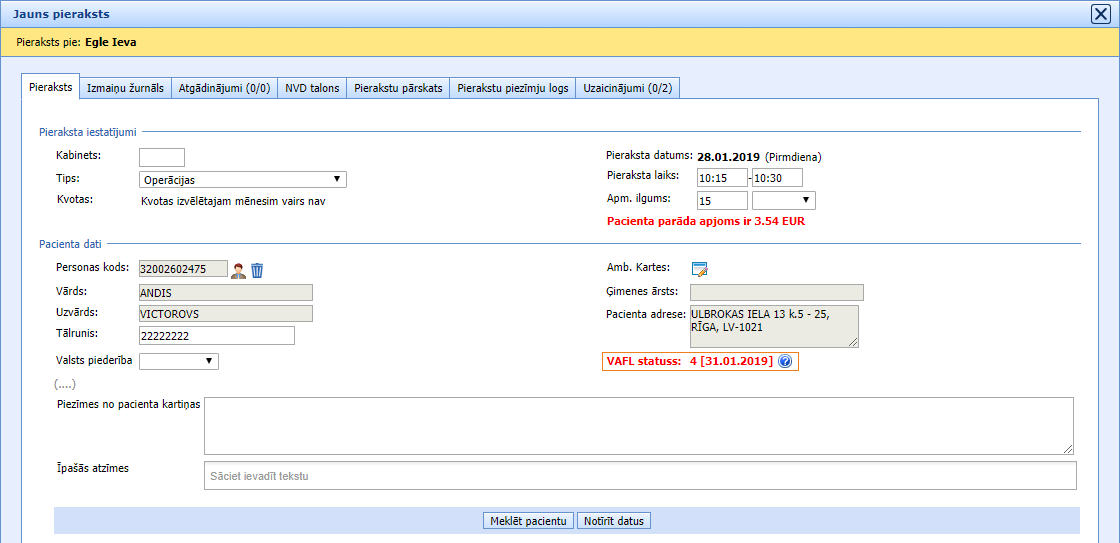Expand the (....) additional fields link
Image resolution: width=1120 pixels, height=543 pixels.
66,384
